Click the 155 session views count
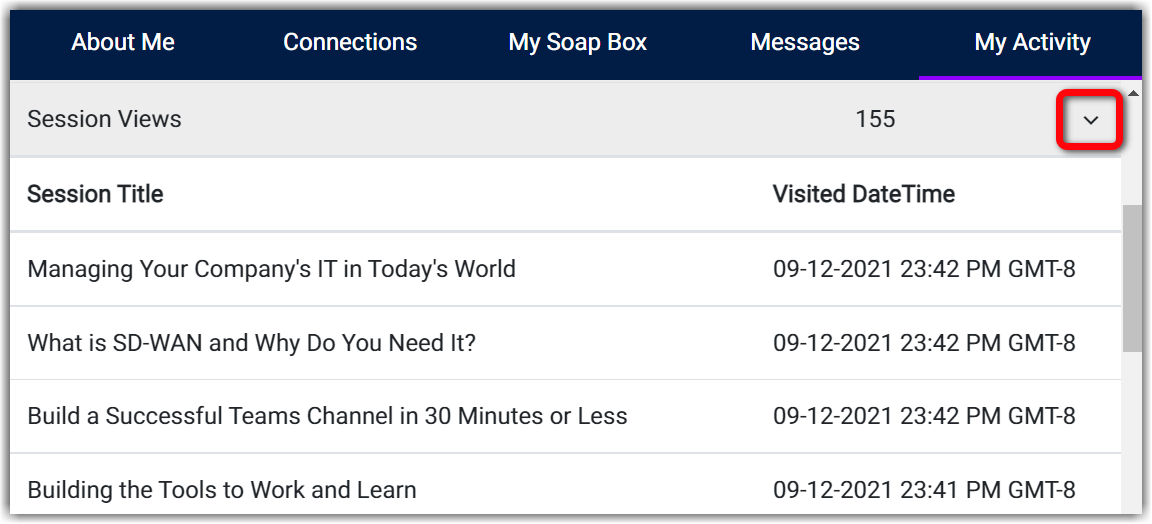This screenshot has height=524, width=1152. [x=875, y=119]
